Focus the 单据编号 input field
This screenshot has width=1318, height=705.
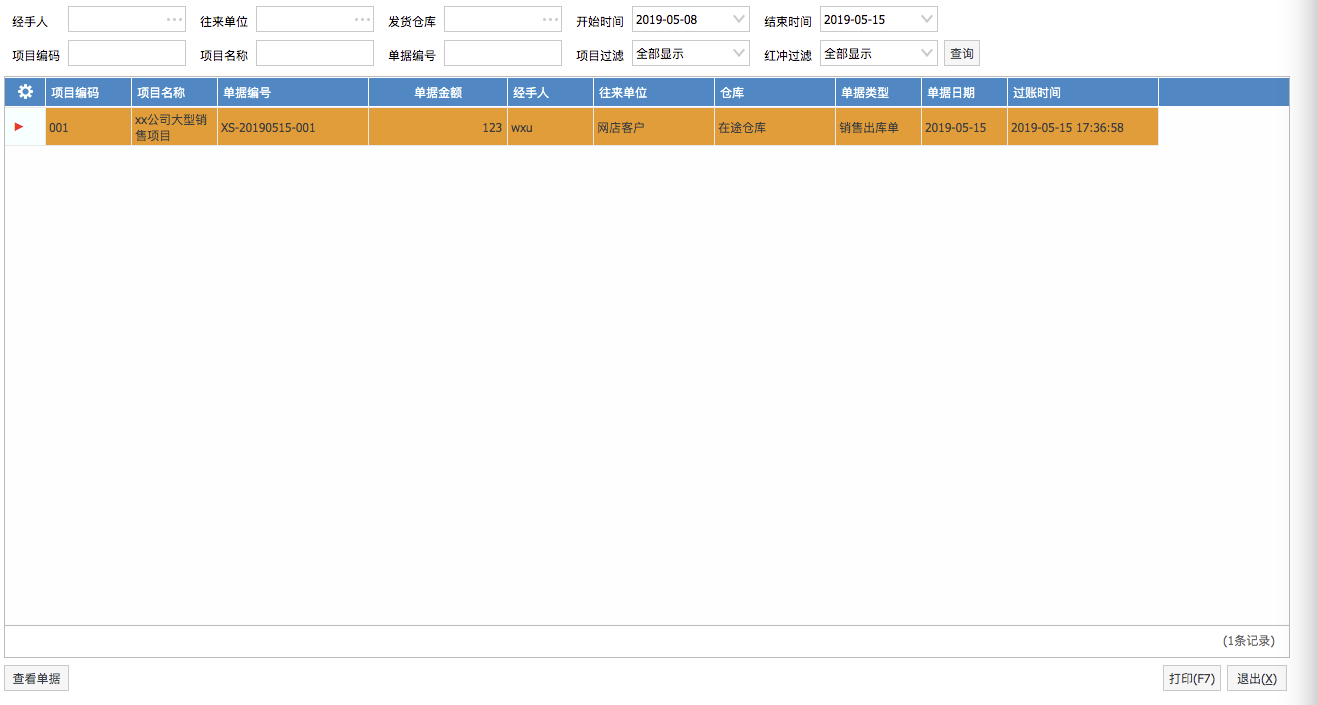(503, 53)
